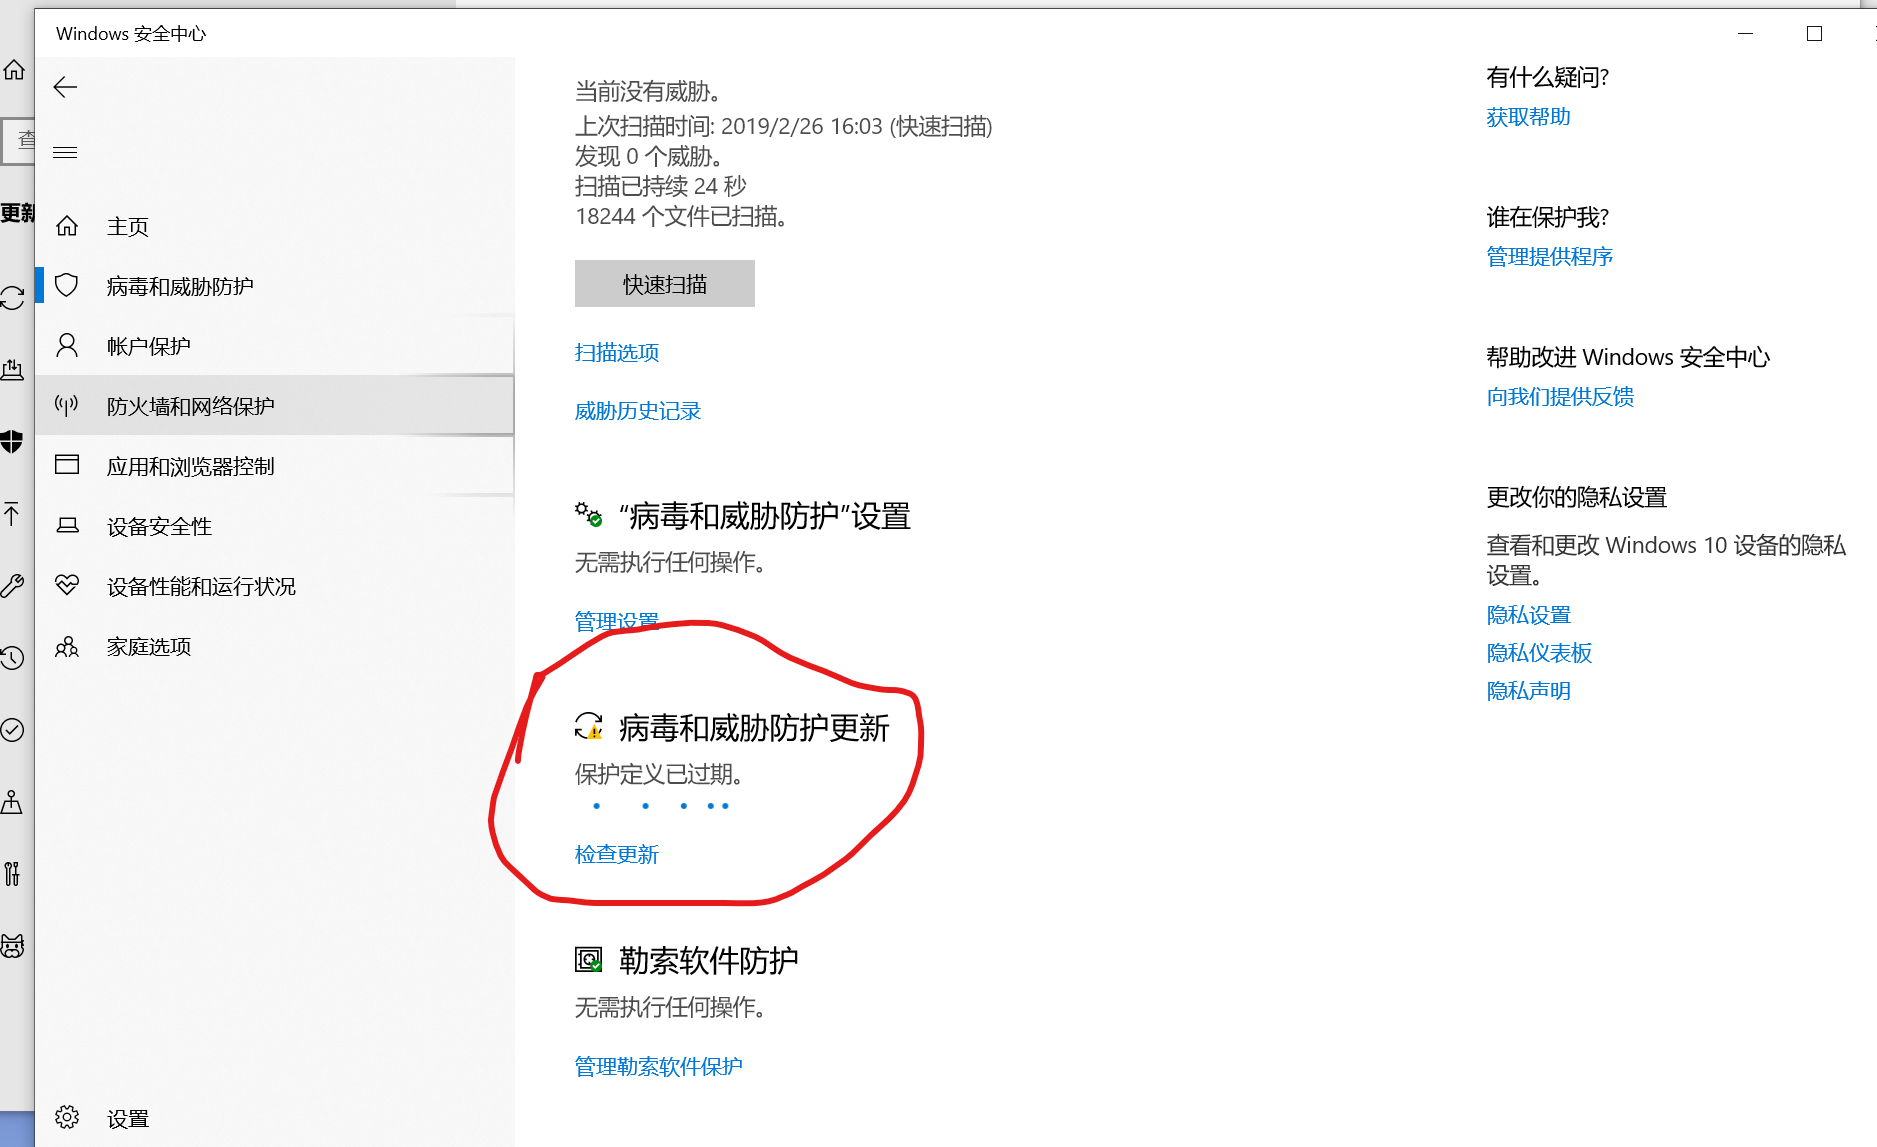This screenshot has height=1147, width=1877.
Task: Click the developer tools icon in background Settings
Action: pyautogui.click(x=12, y=874)
